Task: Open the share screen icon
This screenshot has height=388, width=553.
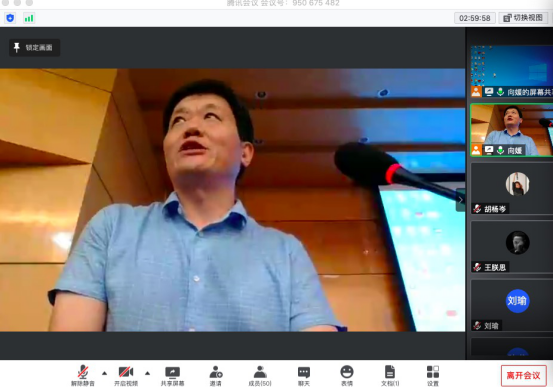Action: [172, 376]
